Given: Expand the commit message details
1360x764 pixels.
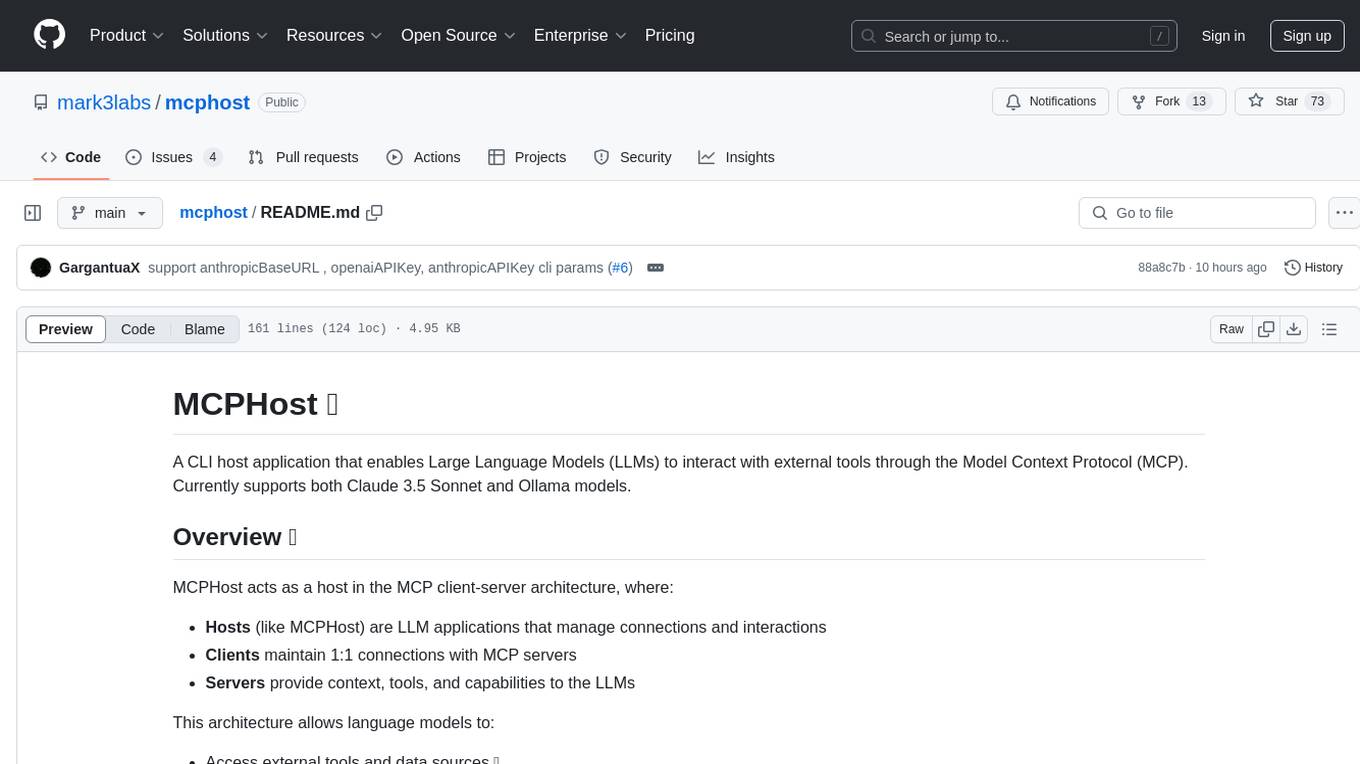Looking at the screenshot, I should (x=656, y=268).
